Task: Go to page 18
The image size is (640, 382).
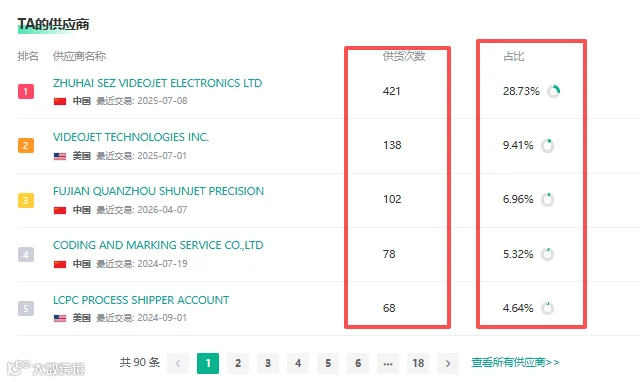Action: coord(418,363)
